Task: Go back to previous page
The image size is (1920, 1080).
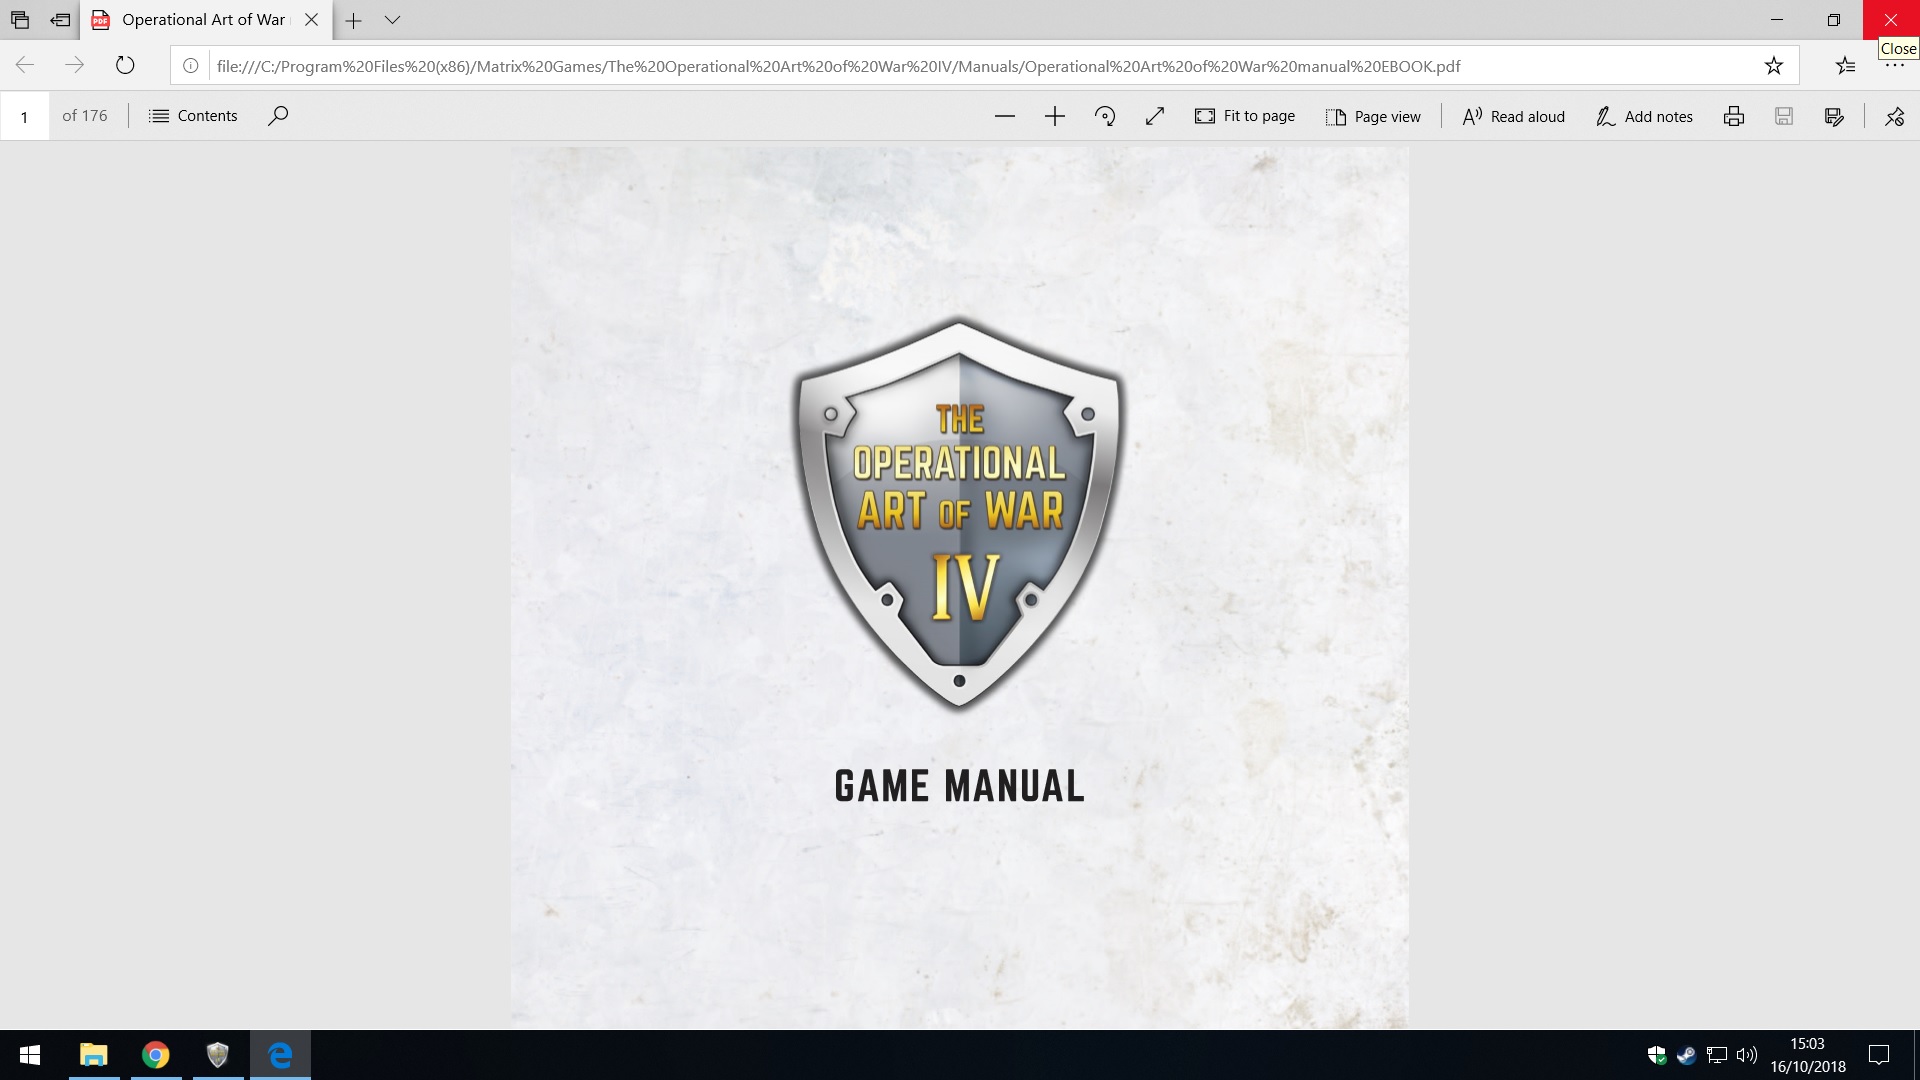Action: point(25,66)
